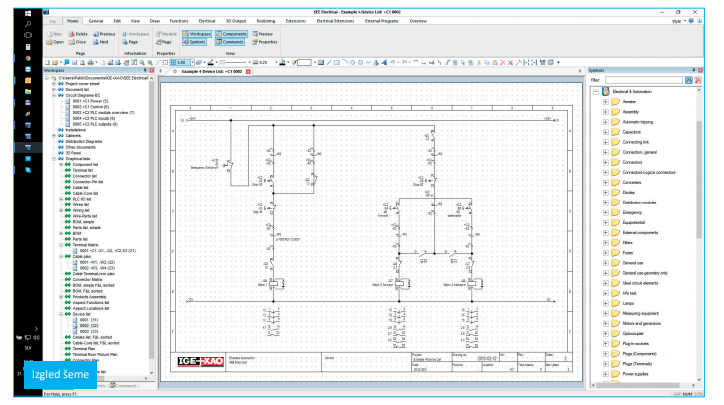
Task: Go to the Next page
Action: tap(101, 42)
